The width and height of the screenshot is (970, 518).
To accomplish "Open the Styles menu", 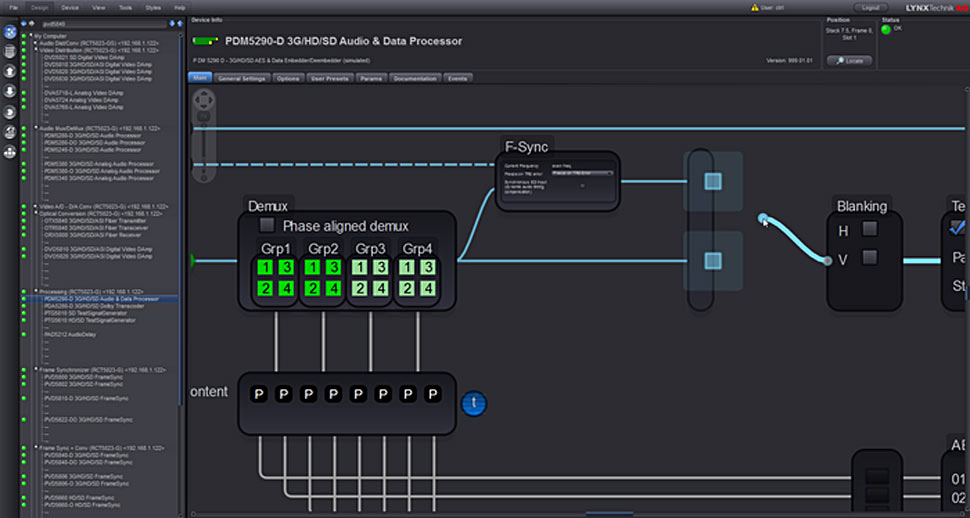I will click(153, 7).
